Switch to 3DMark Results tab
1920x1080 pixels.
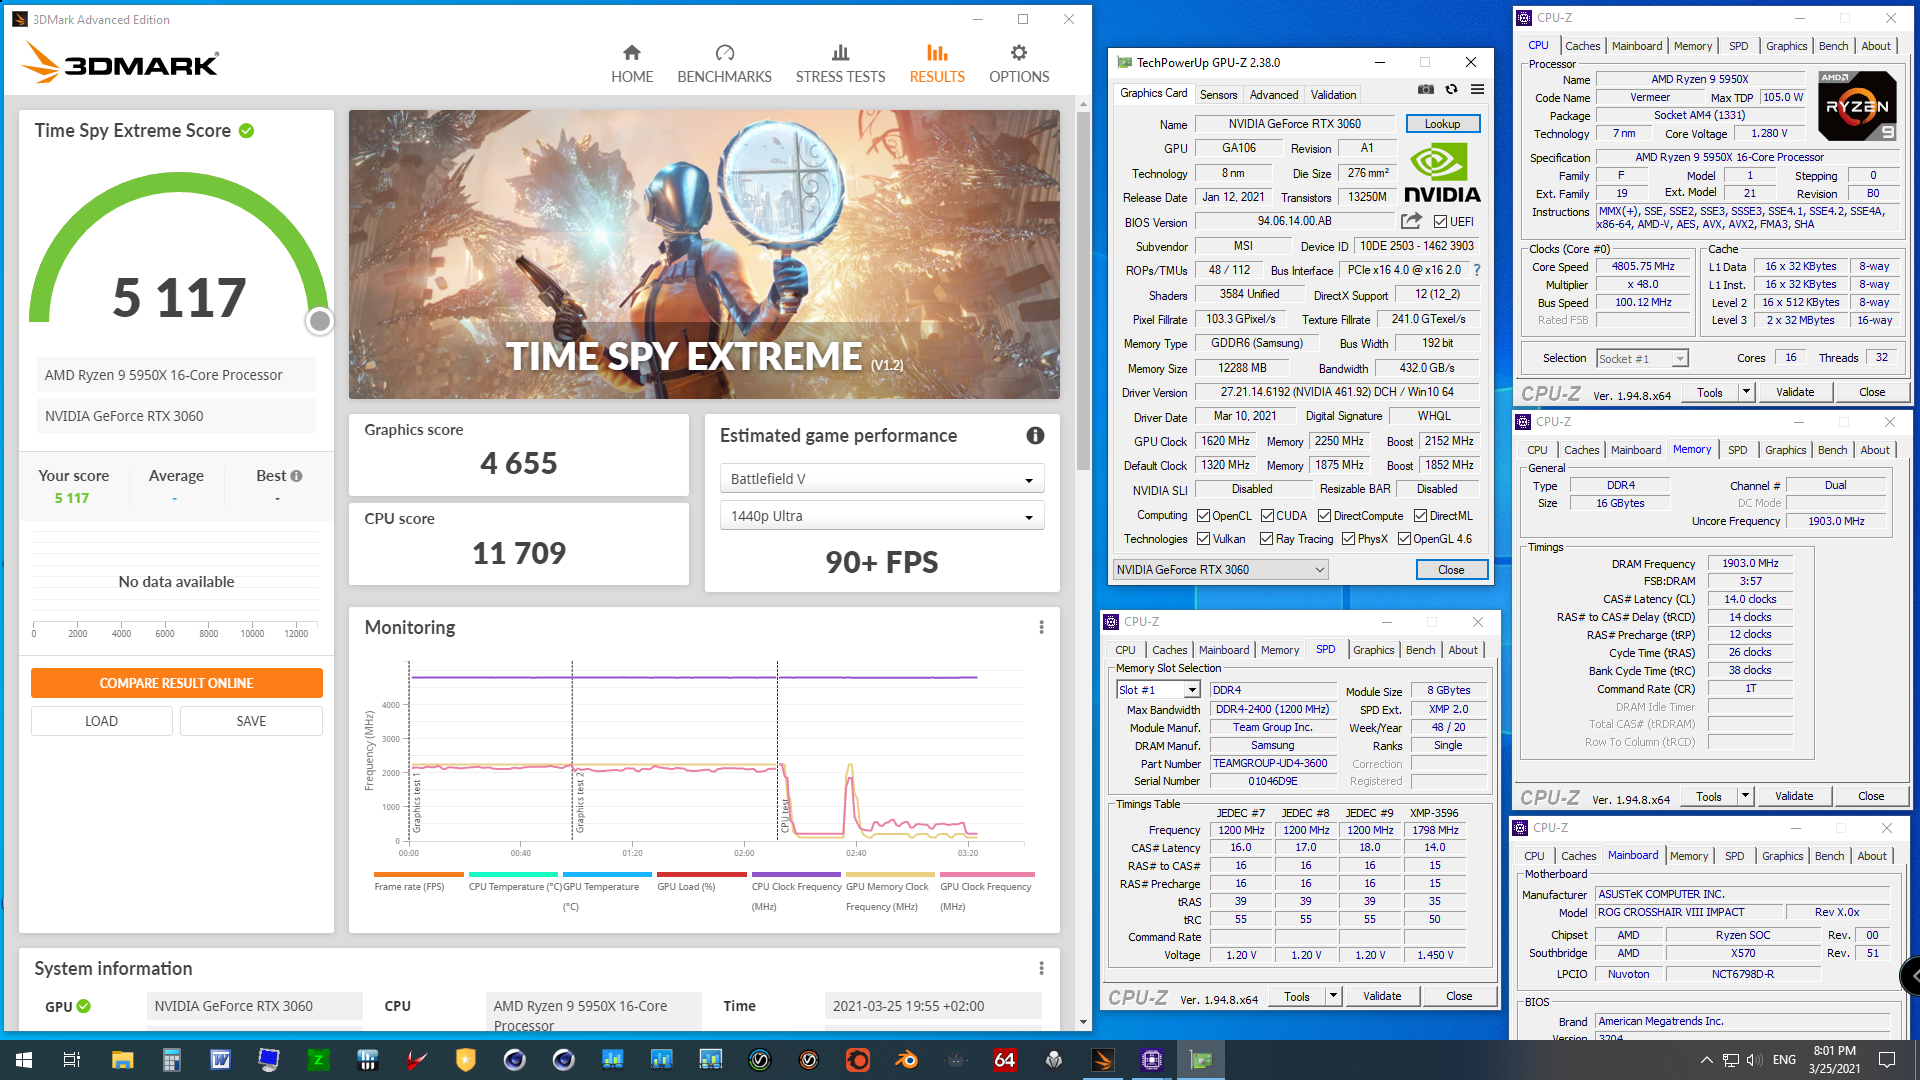[x=937, y=64]
